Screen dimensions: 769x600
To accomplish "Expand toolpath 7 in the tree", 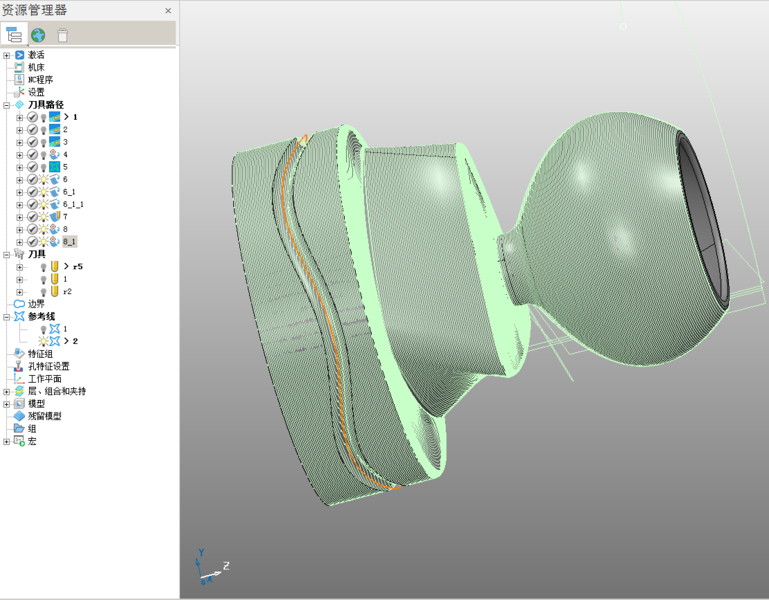I will coord(19,217).
